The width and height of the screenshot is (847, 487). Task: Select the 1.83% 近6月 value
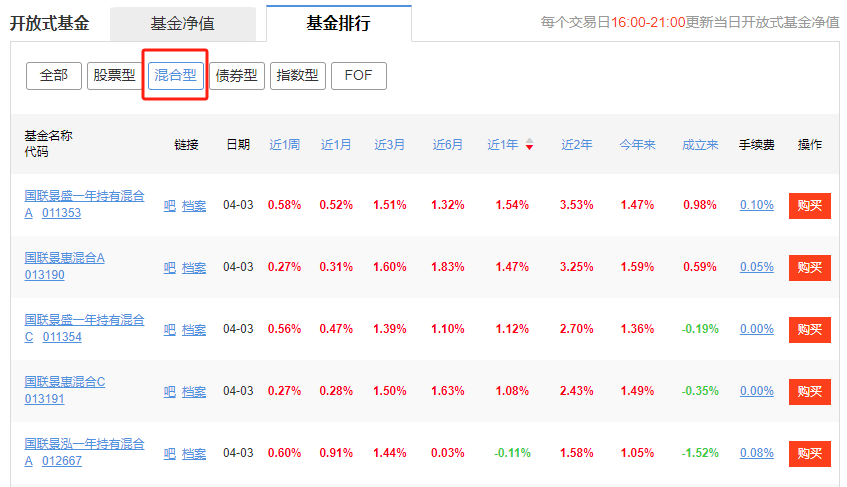click(x=447, y=267)
